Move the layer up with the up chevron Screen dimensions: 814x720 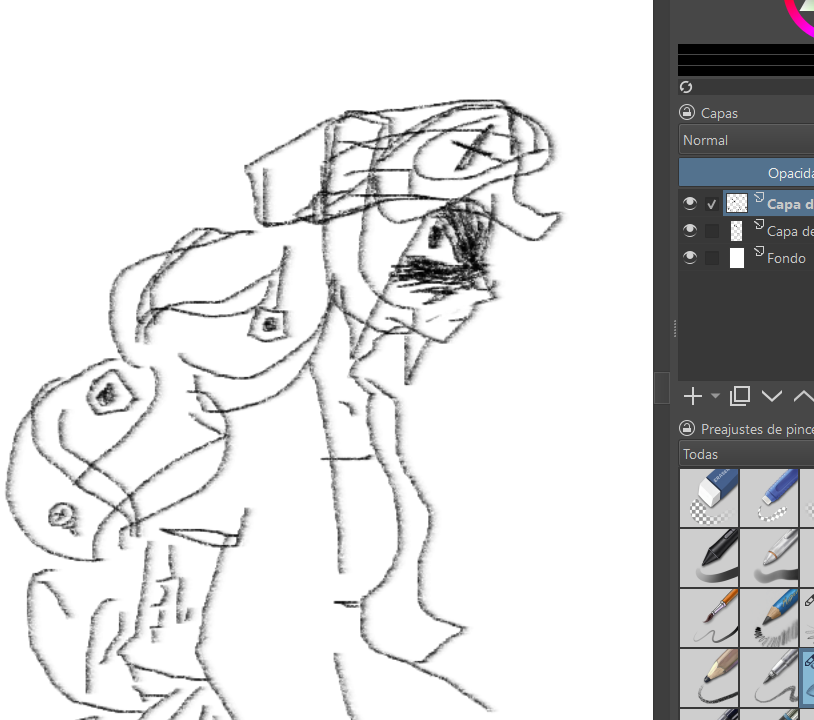(x=804, y=397)
